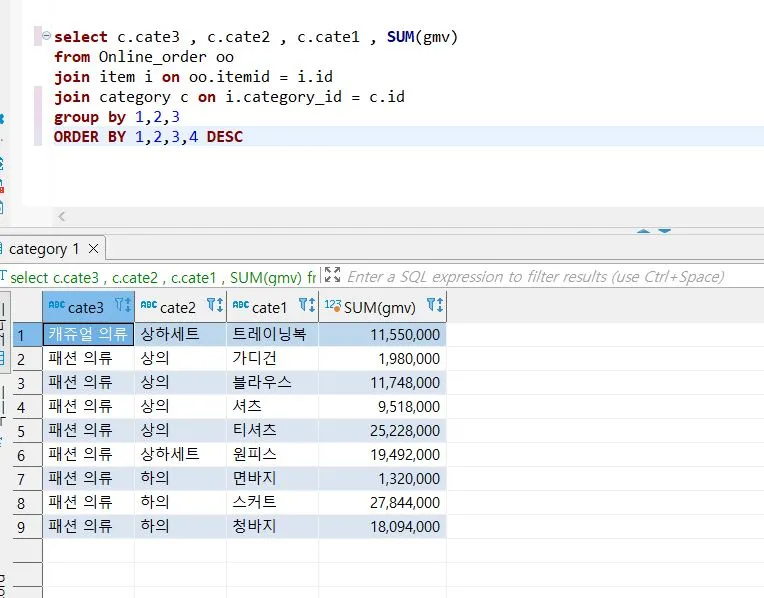Select cell '블라우스'
Screen dimensions: 764x598
click(x=272, y=382)
